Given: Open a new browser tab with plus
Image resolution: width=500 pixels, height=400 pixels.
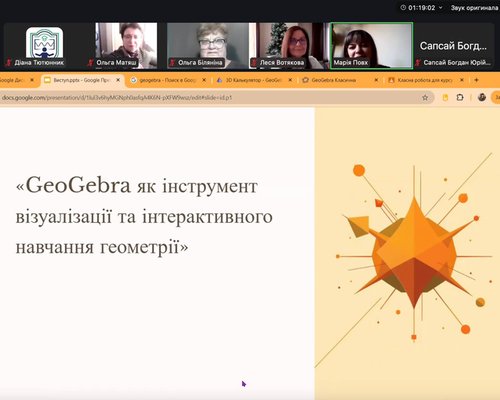Looking at the screenshot, I should pos(476,80).
